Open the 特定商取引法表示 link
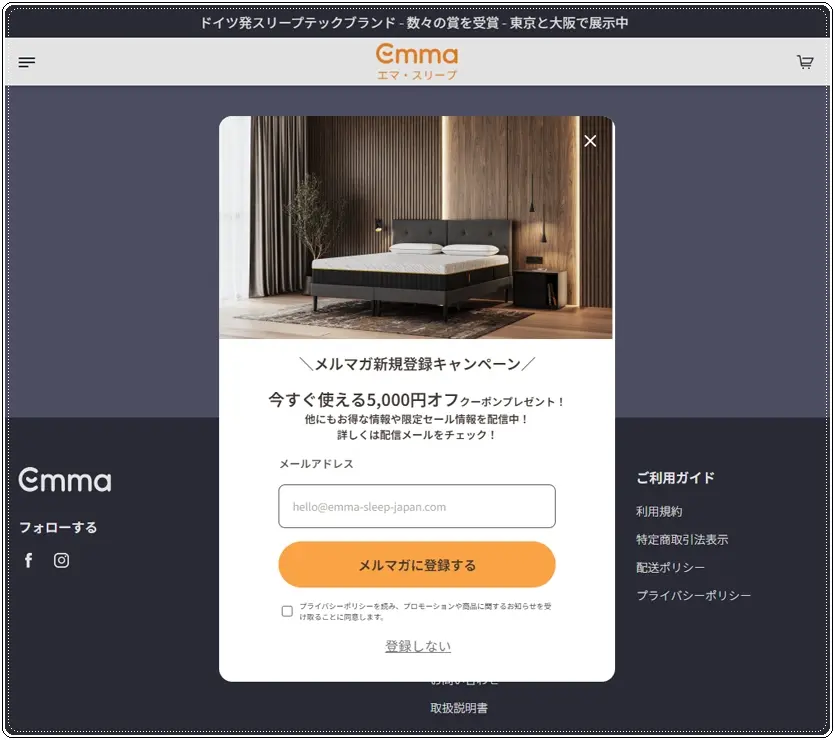 pyautogui.click(x=682, y=539)
